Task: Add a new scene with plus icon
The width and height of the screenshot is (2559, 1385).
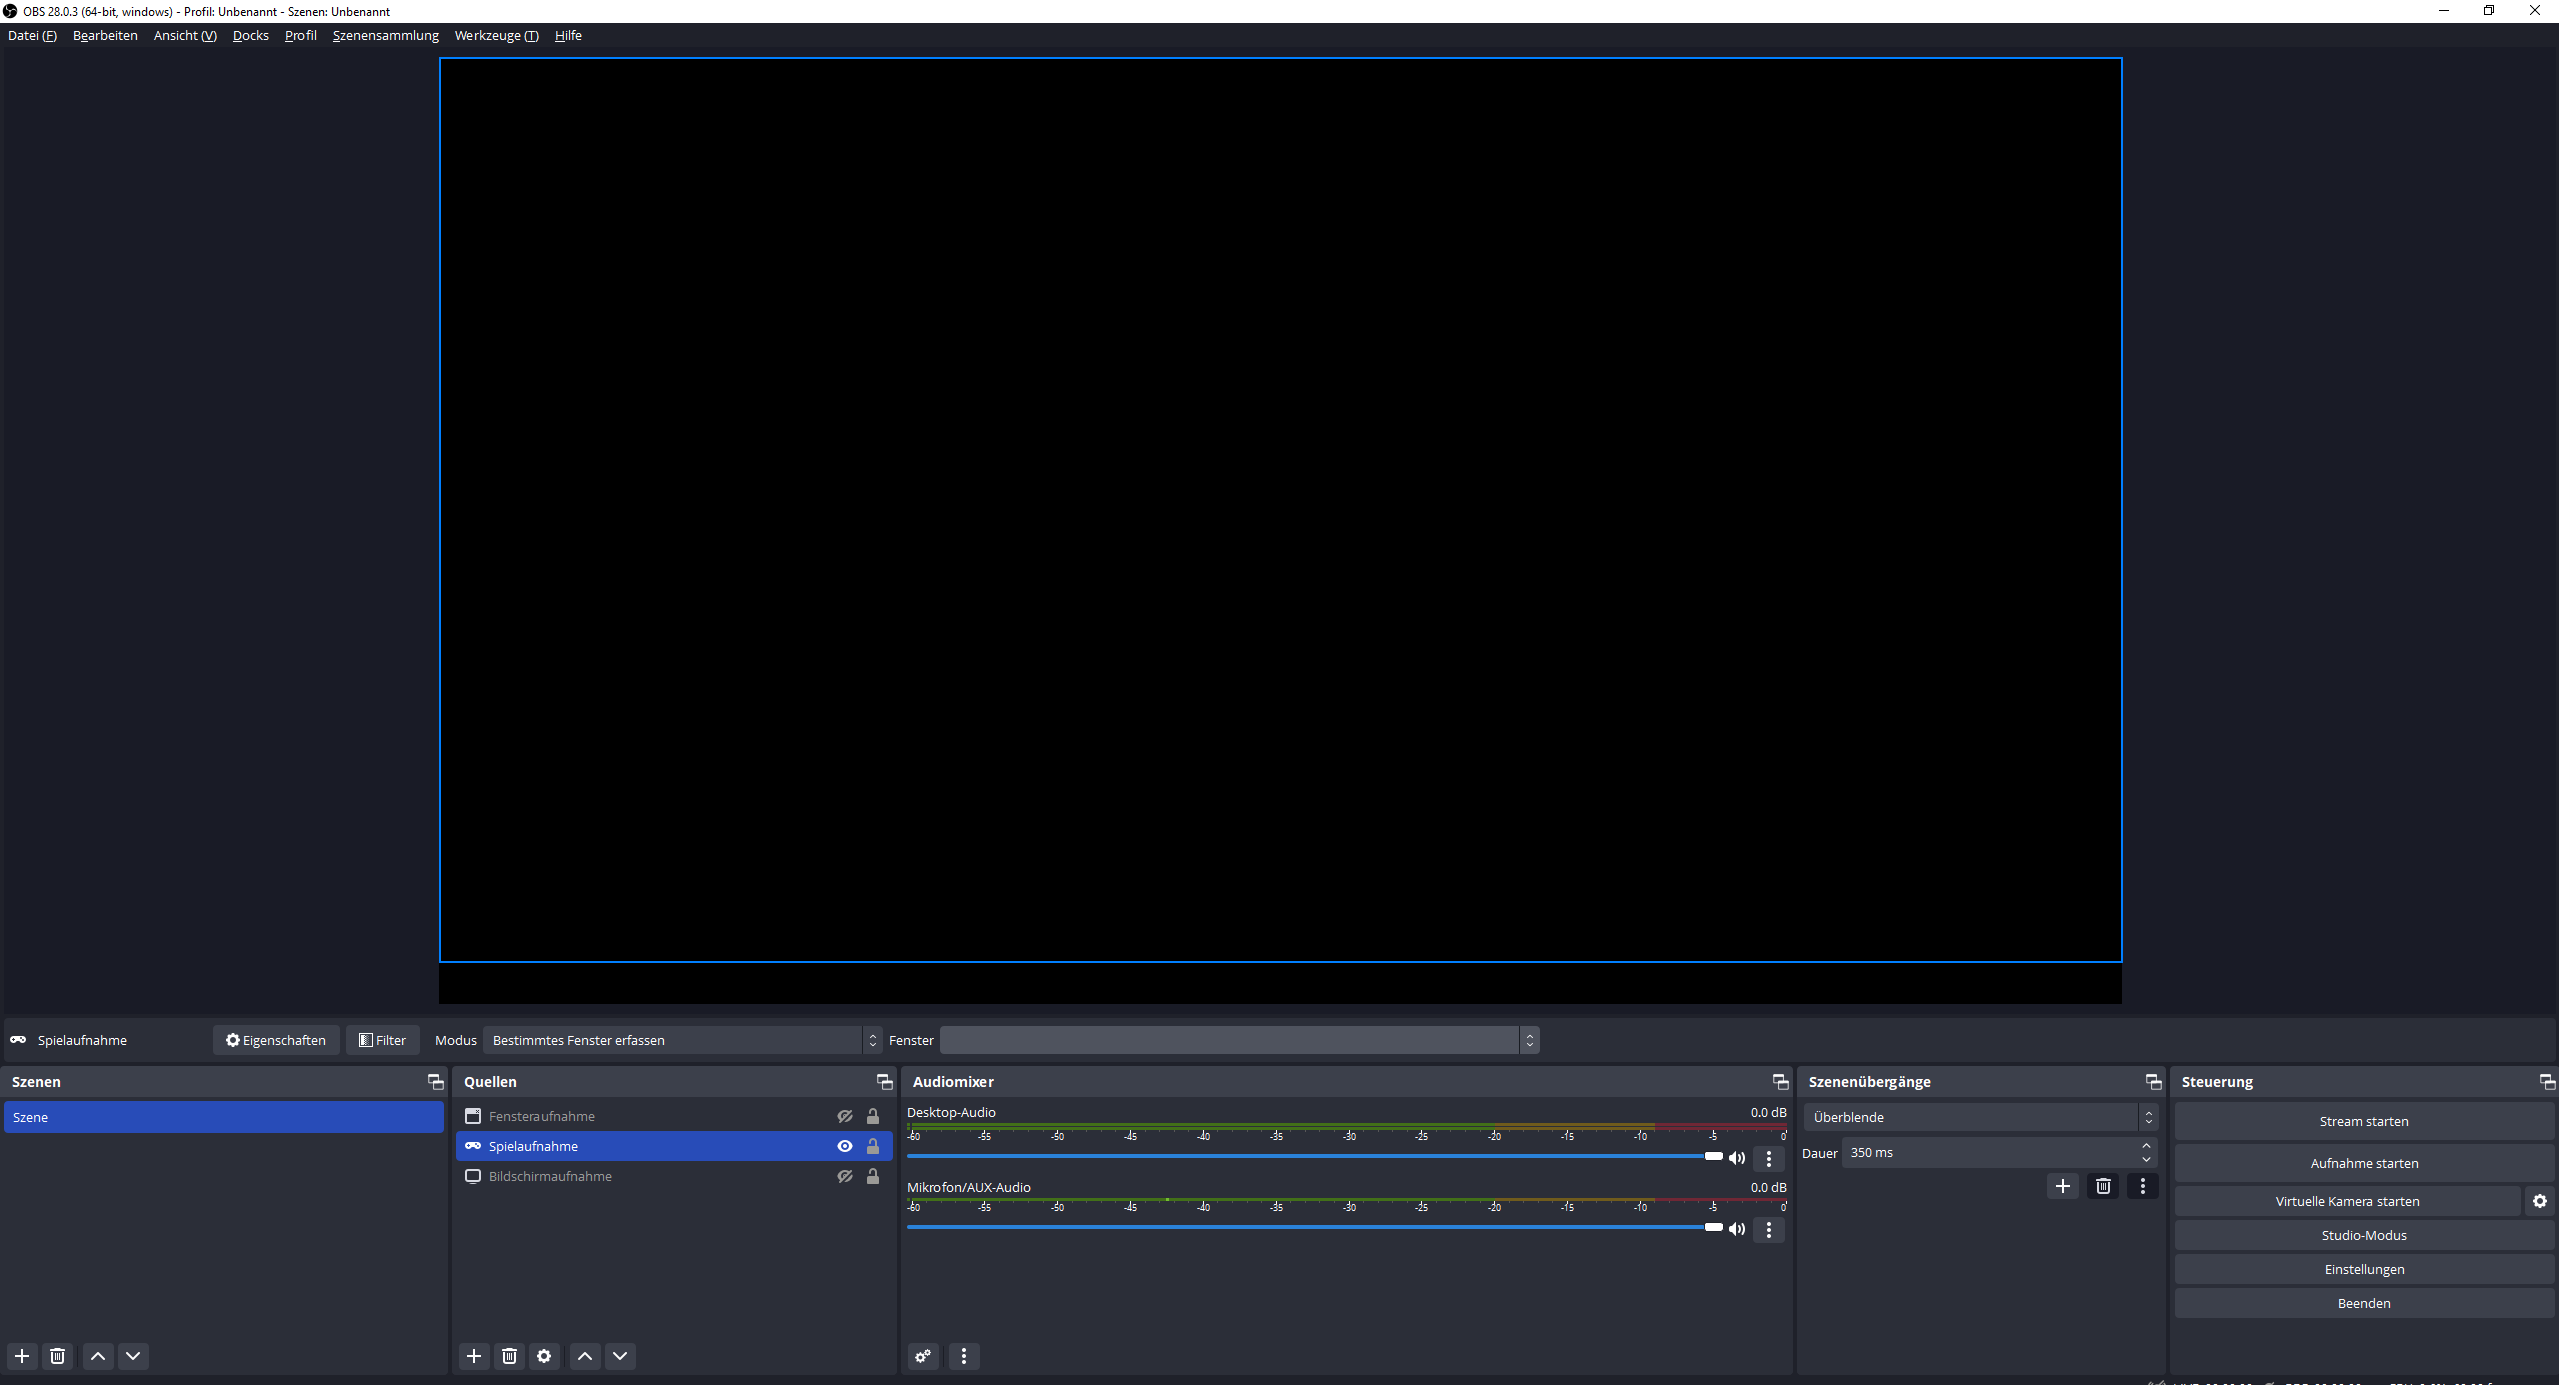Action: 22,1356
